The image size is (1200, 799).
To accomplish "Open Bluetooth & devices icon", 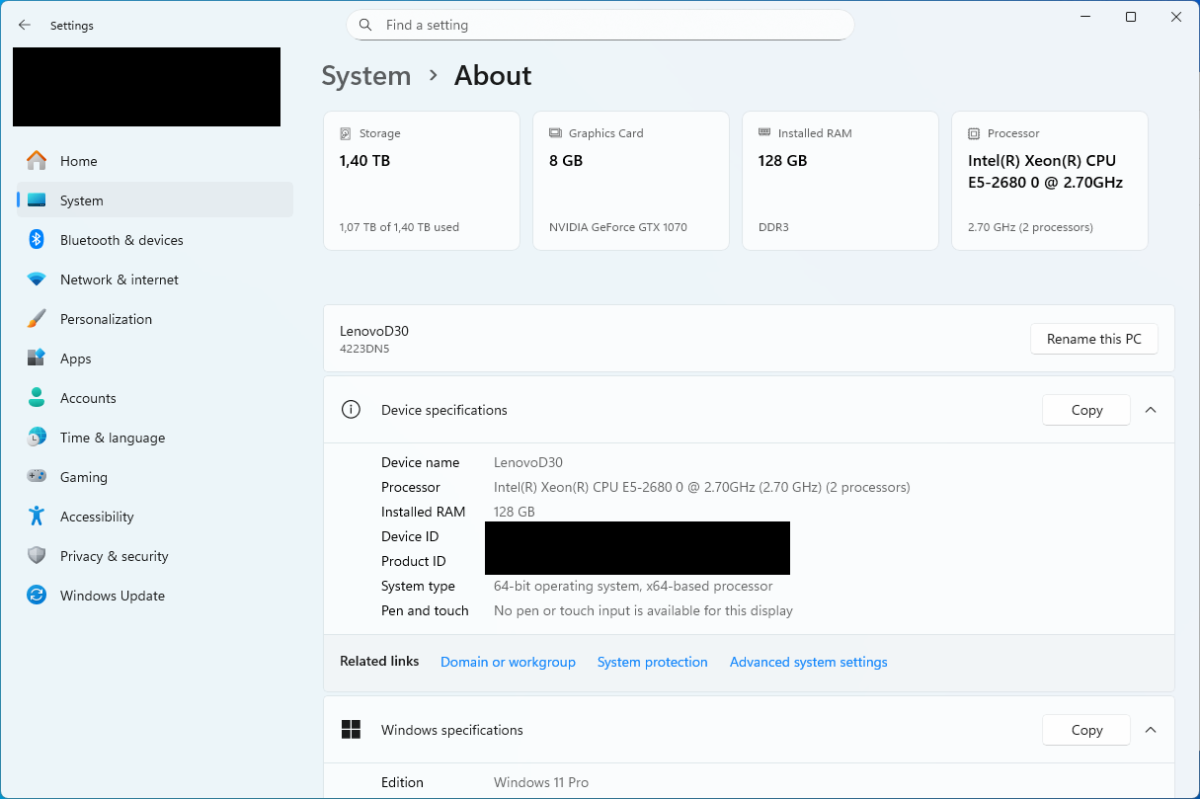I will click(37, 240).
